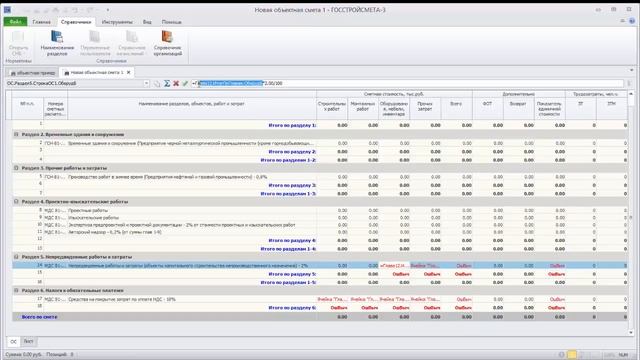Select the Лист sheet tab at bottom
Viewport: 640px width, 360px height.
tap(28, 341)
